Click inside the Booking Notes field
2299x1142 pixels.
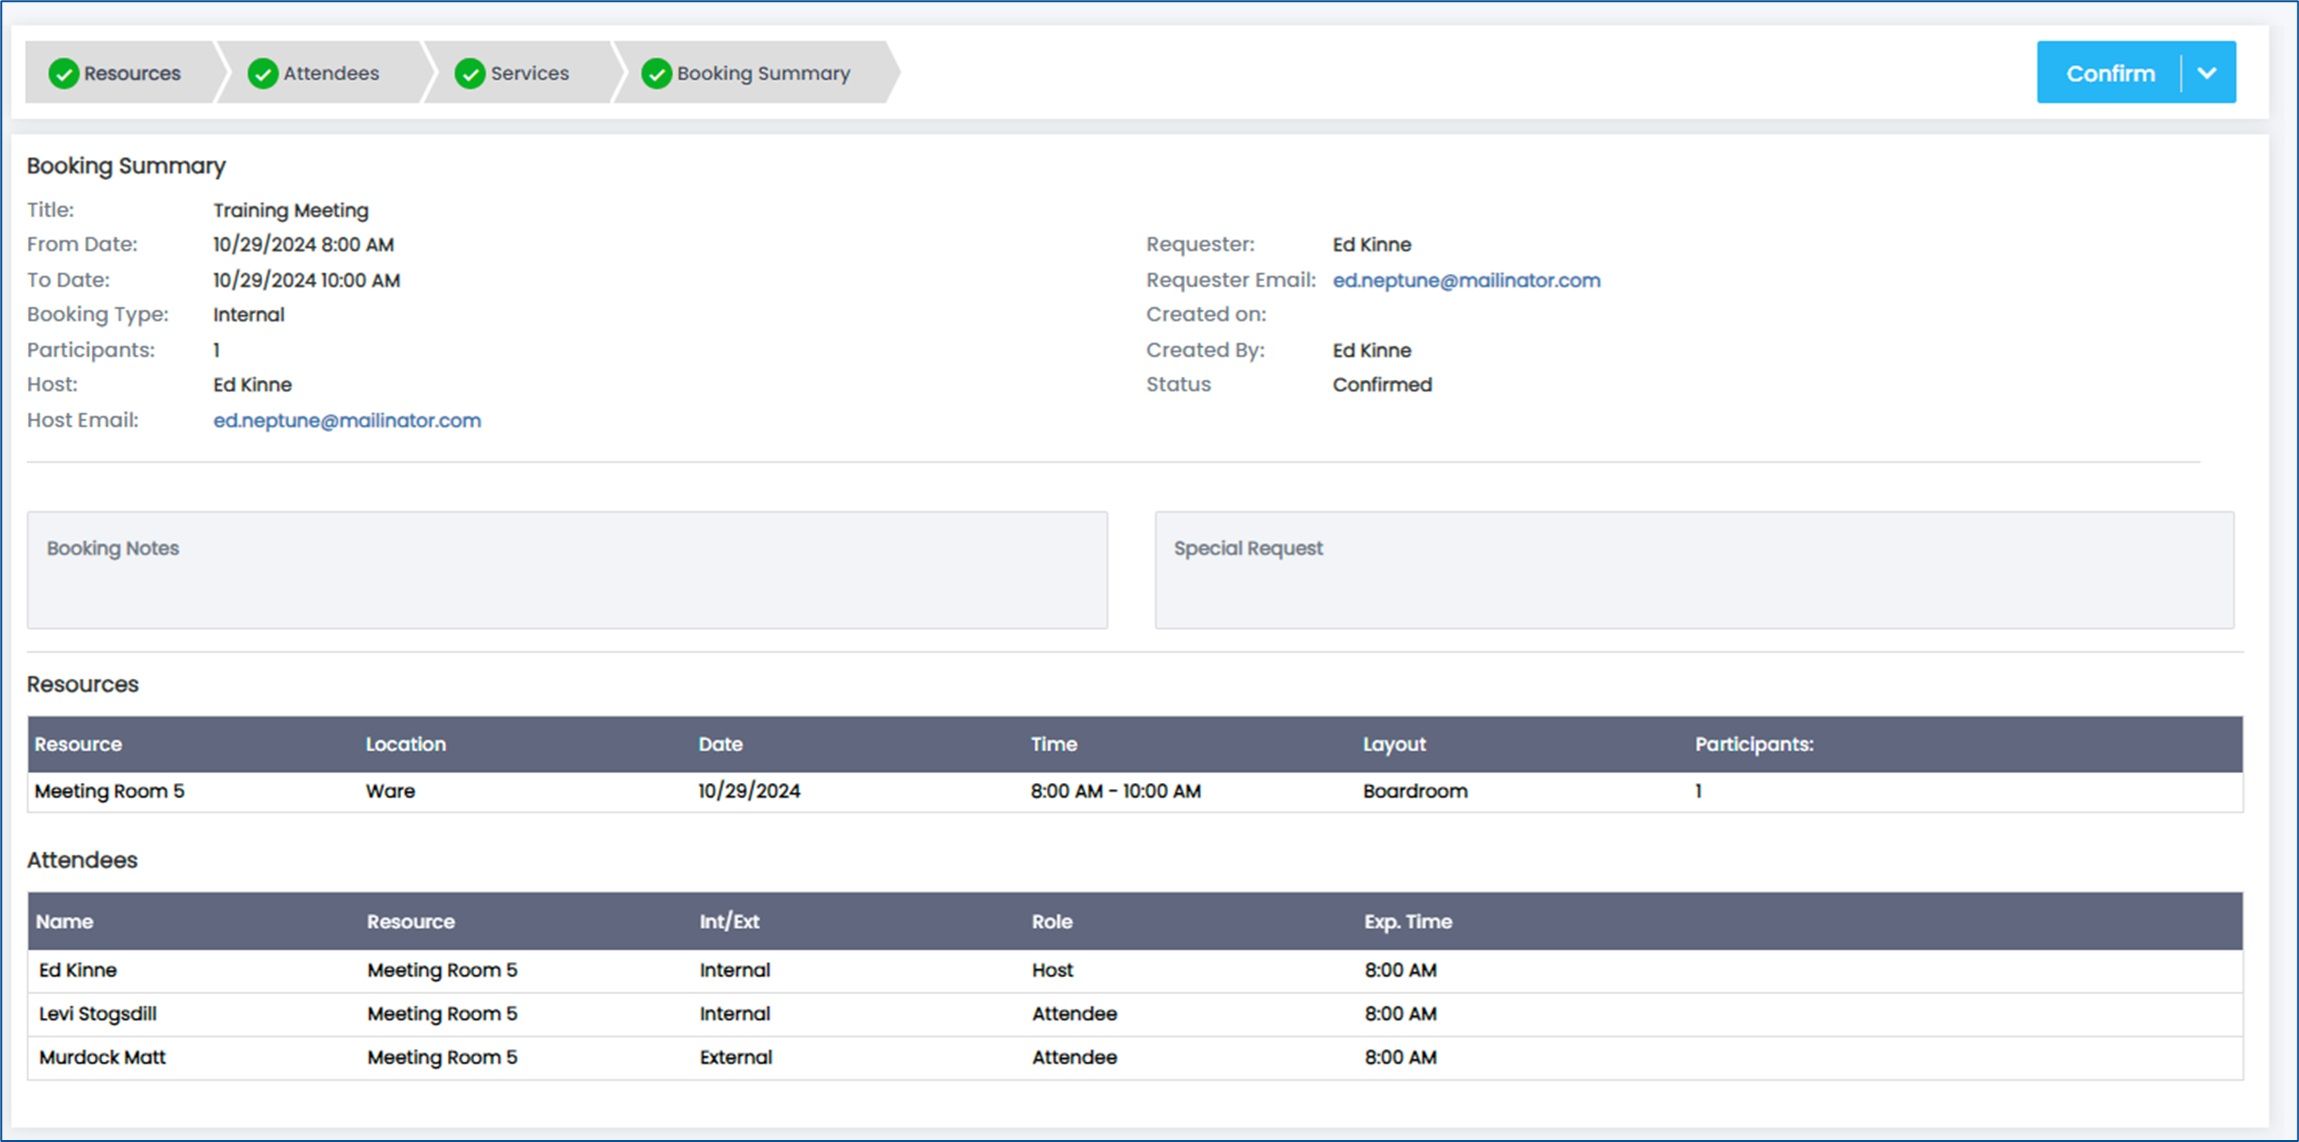point(567,570)
